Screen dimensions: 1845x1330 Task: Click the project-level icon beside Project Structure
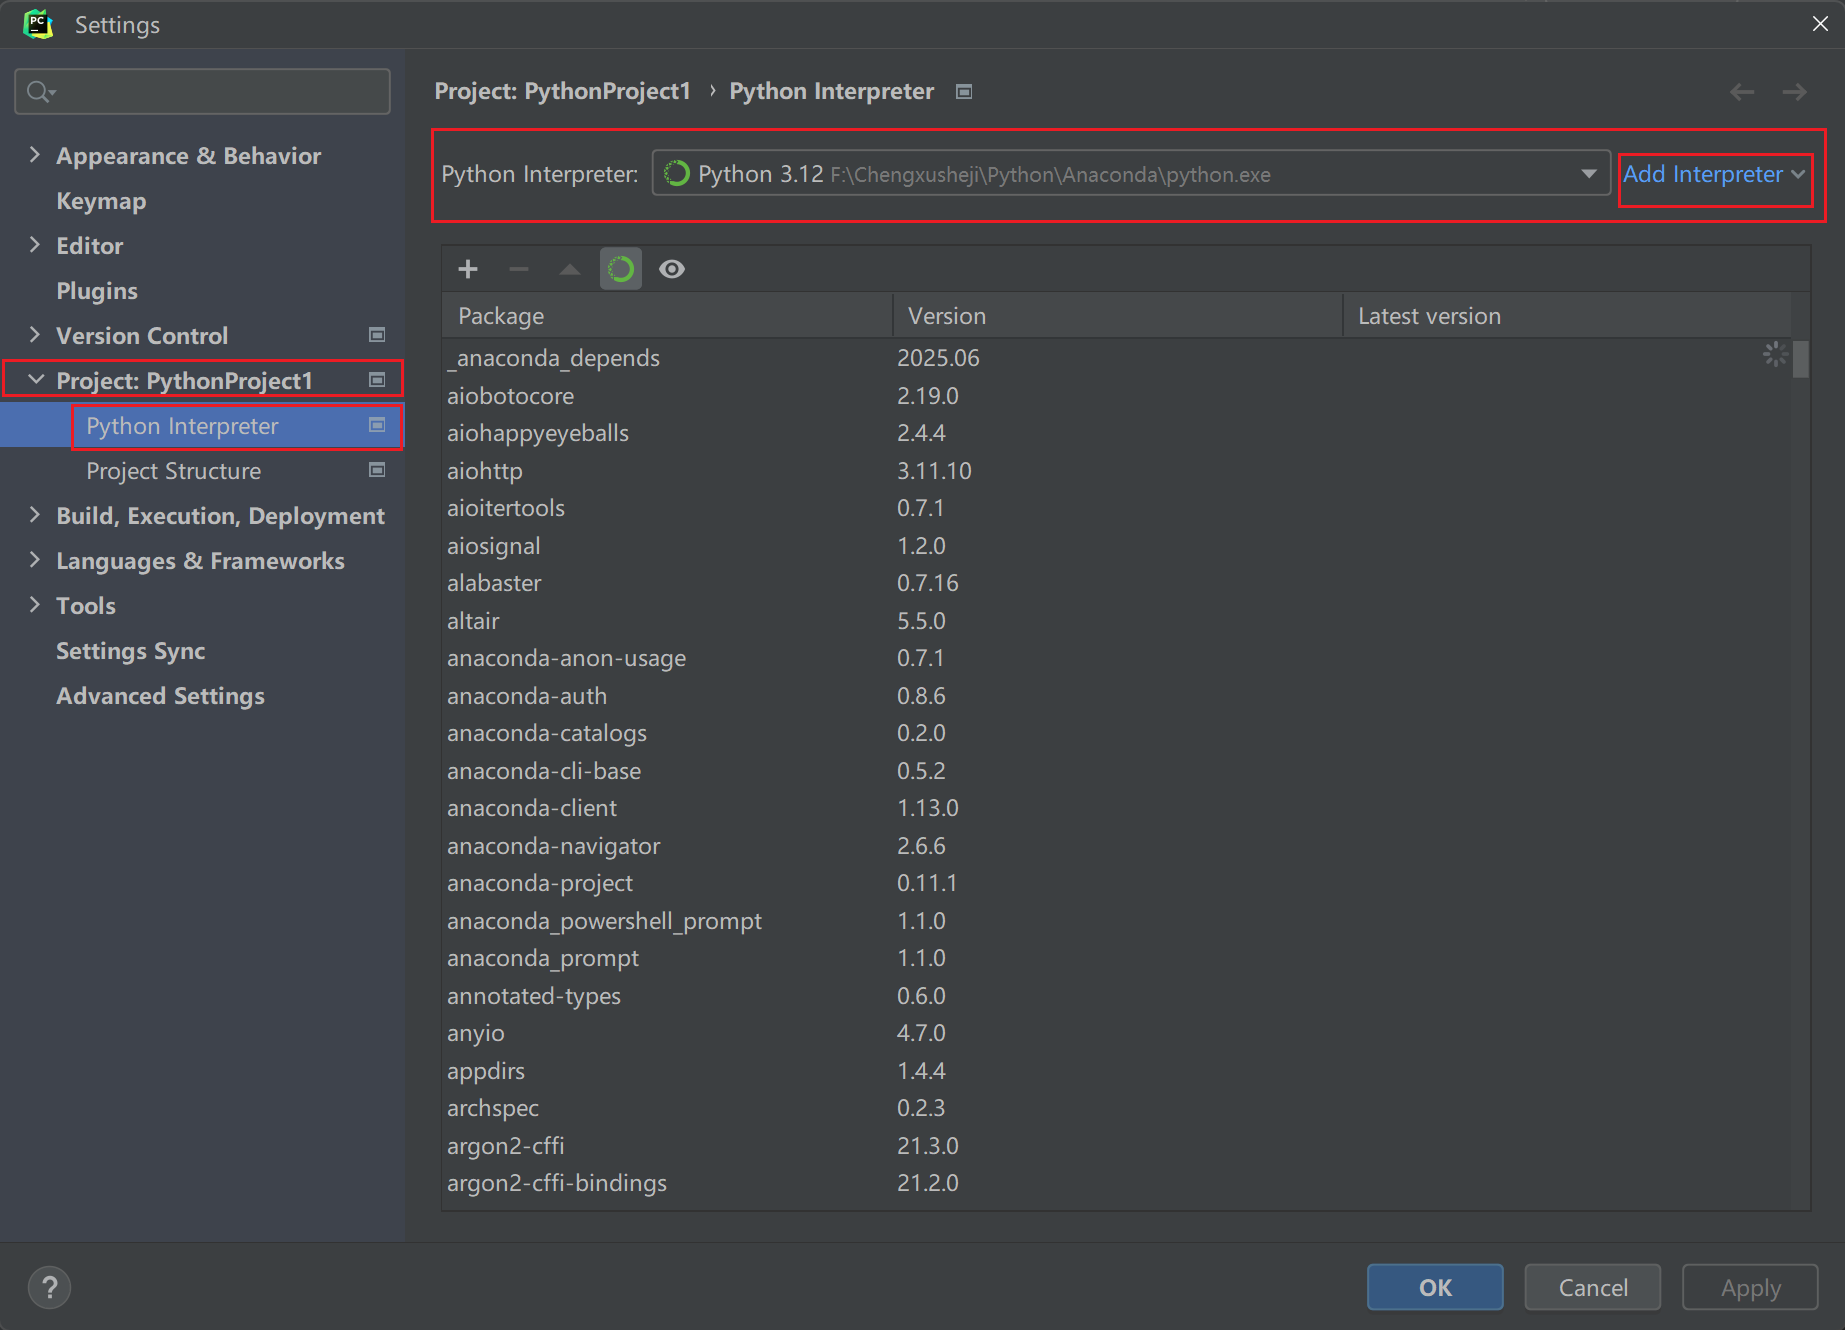coord(377,470)
